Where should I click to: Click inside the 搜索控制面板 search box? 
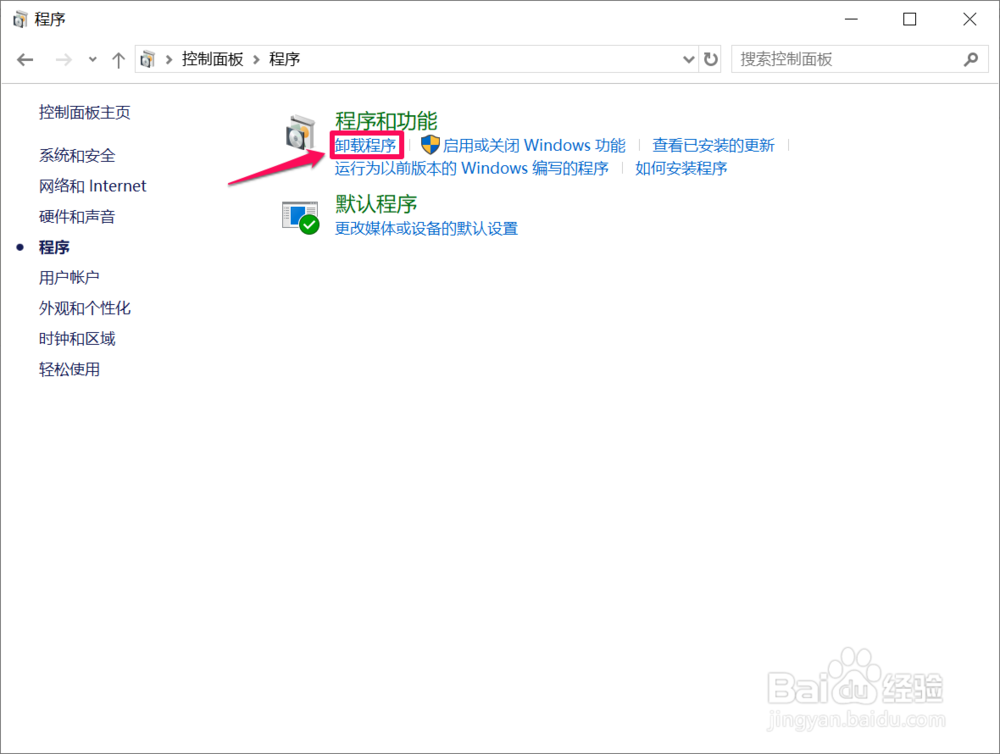click(850, 59)
